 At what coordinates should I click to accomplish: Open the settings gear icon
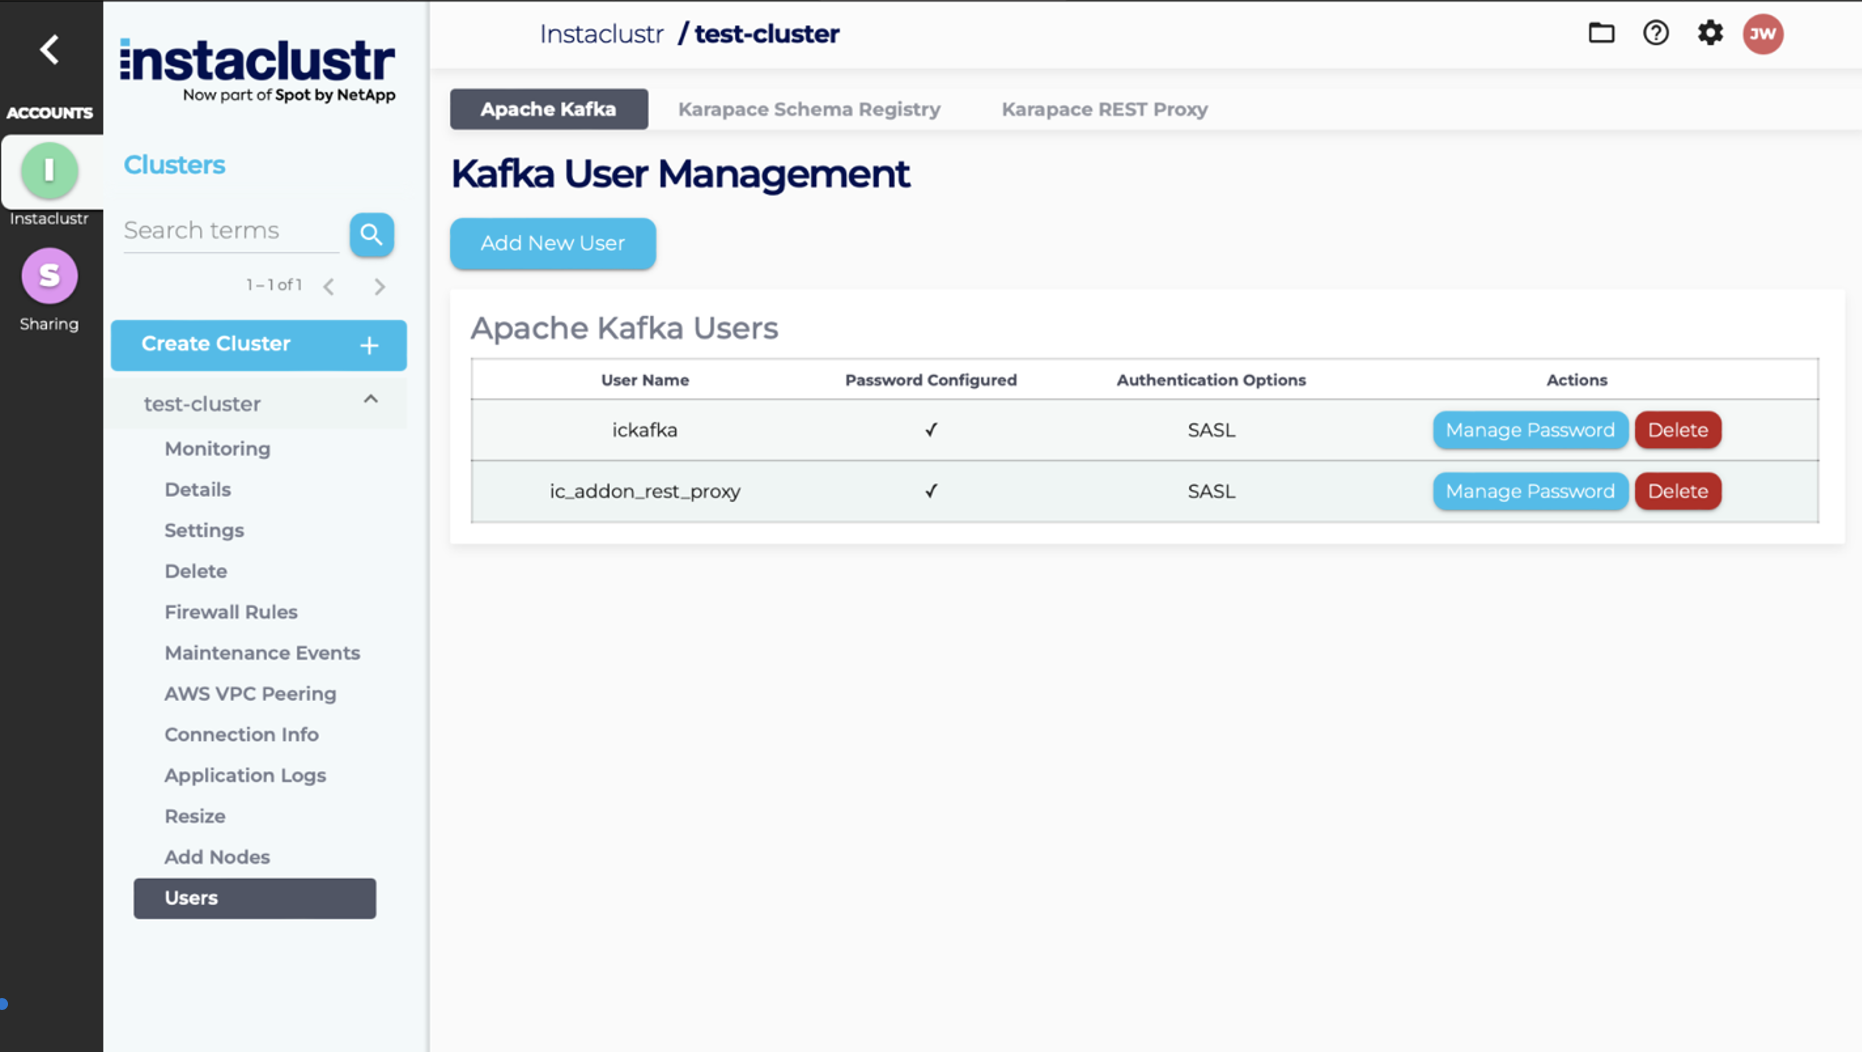click(x=1710, y=33)
